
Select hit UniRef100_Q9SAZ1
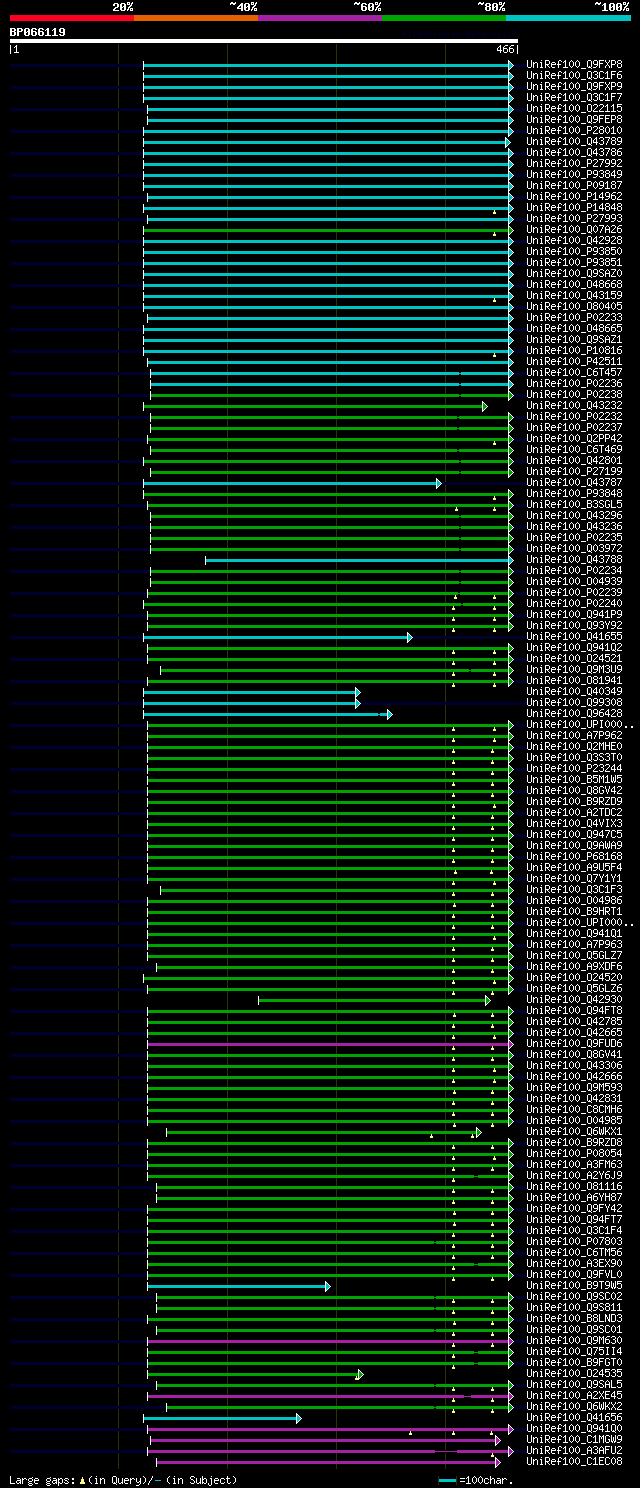pos(574,340)
